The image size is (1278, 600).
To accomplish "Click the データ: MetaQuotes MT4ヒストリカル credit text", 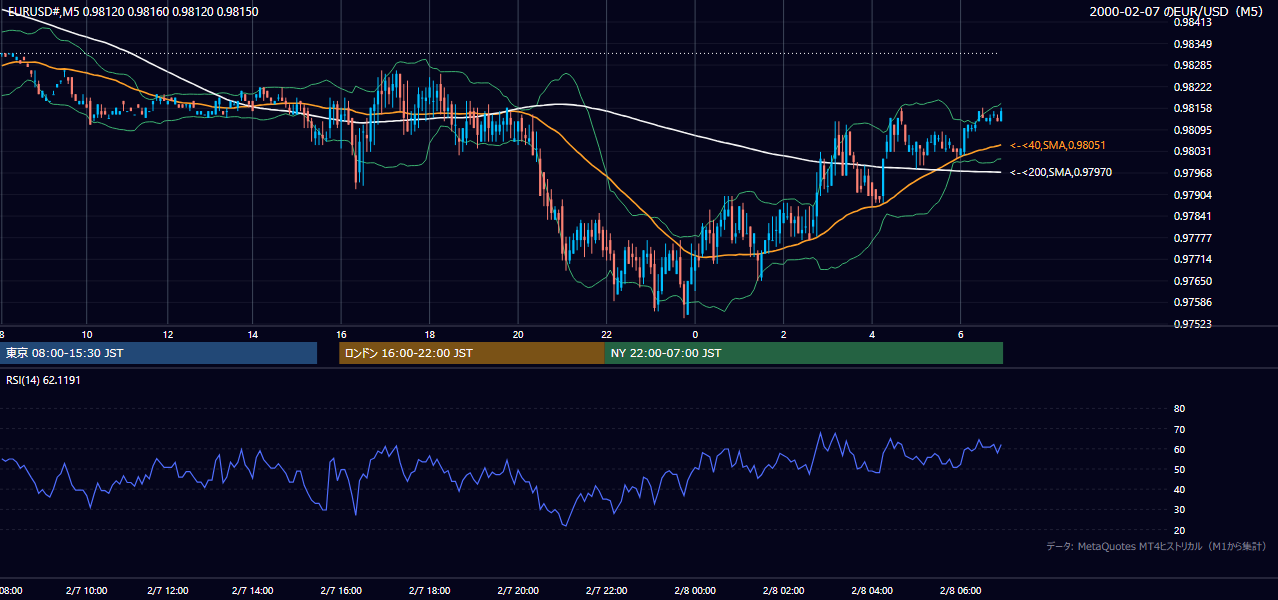I will [x=1156, y=546].
